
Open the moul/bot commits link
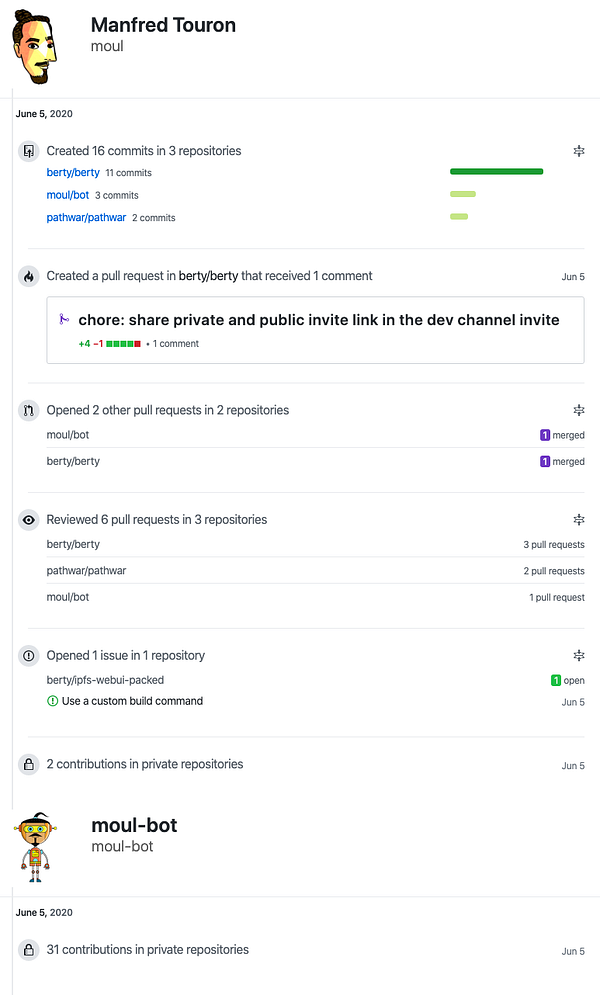(x=68, y=195)
